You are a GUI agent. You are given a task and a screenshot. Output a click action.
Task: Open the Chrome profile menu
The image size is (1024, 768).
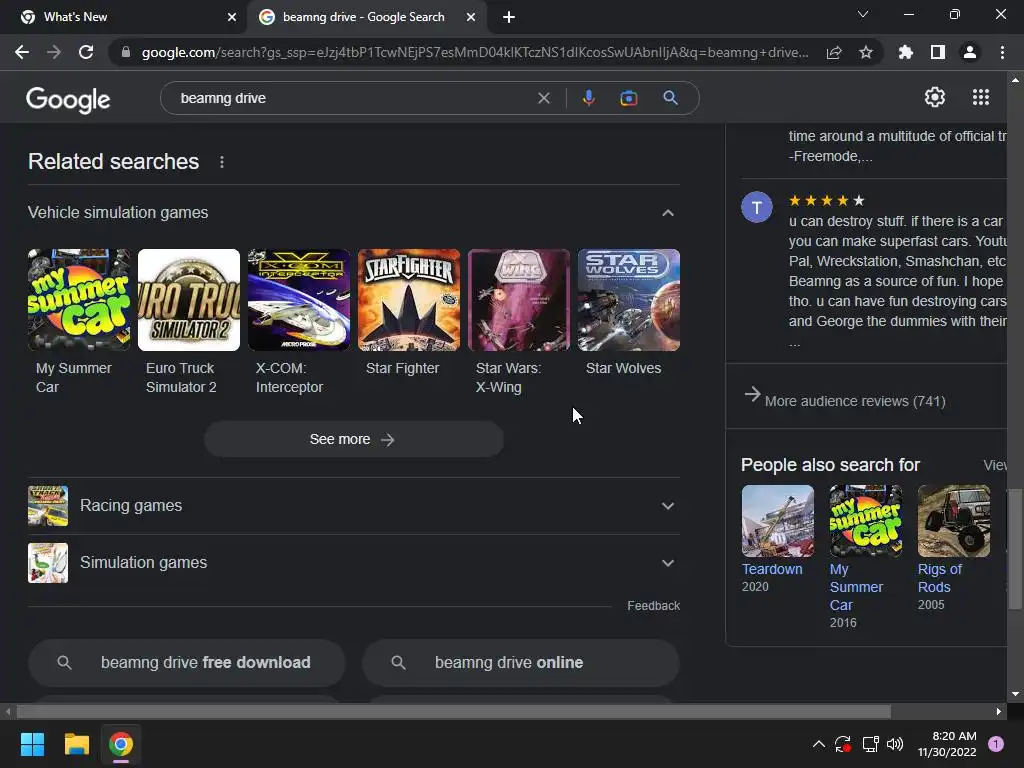[970, 52]
